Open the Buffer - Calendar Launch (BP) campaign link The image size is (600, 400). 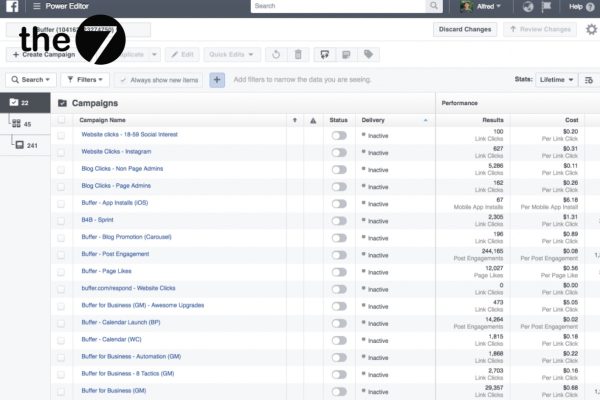(121, 322)
